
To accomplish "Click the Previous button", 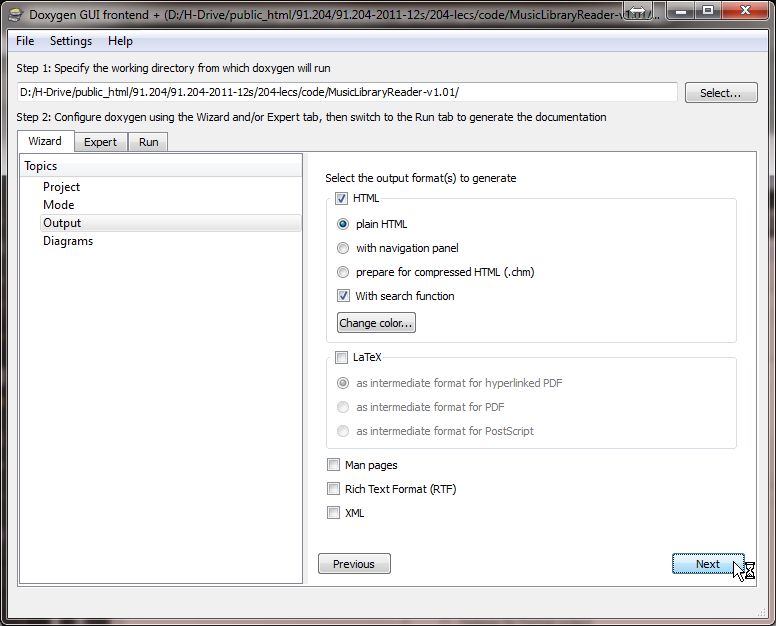I will 354,564.
